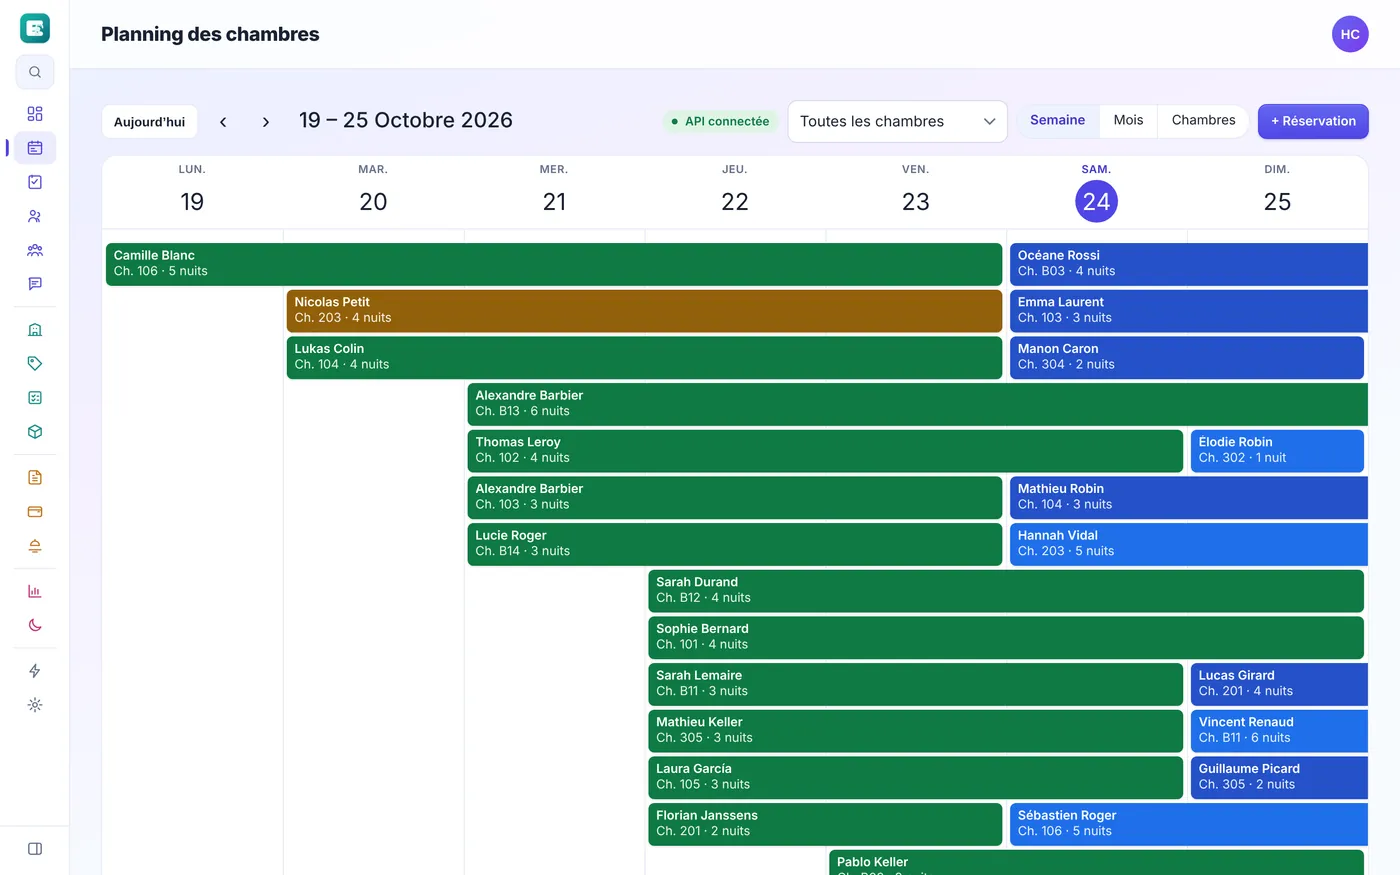Open the three-person group icon in sidebar
The width and height of the screenshot is (1400, 875).
(35, 250)
